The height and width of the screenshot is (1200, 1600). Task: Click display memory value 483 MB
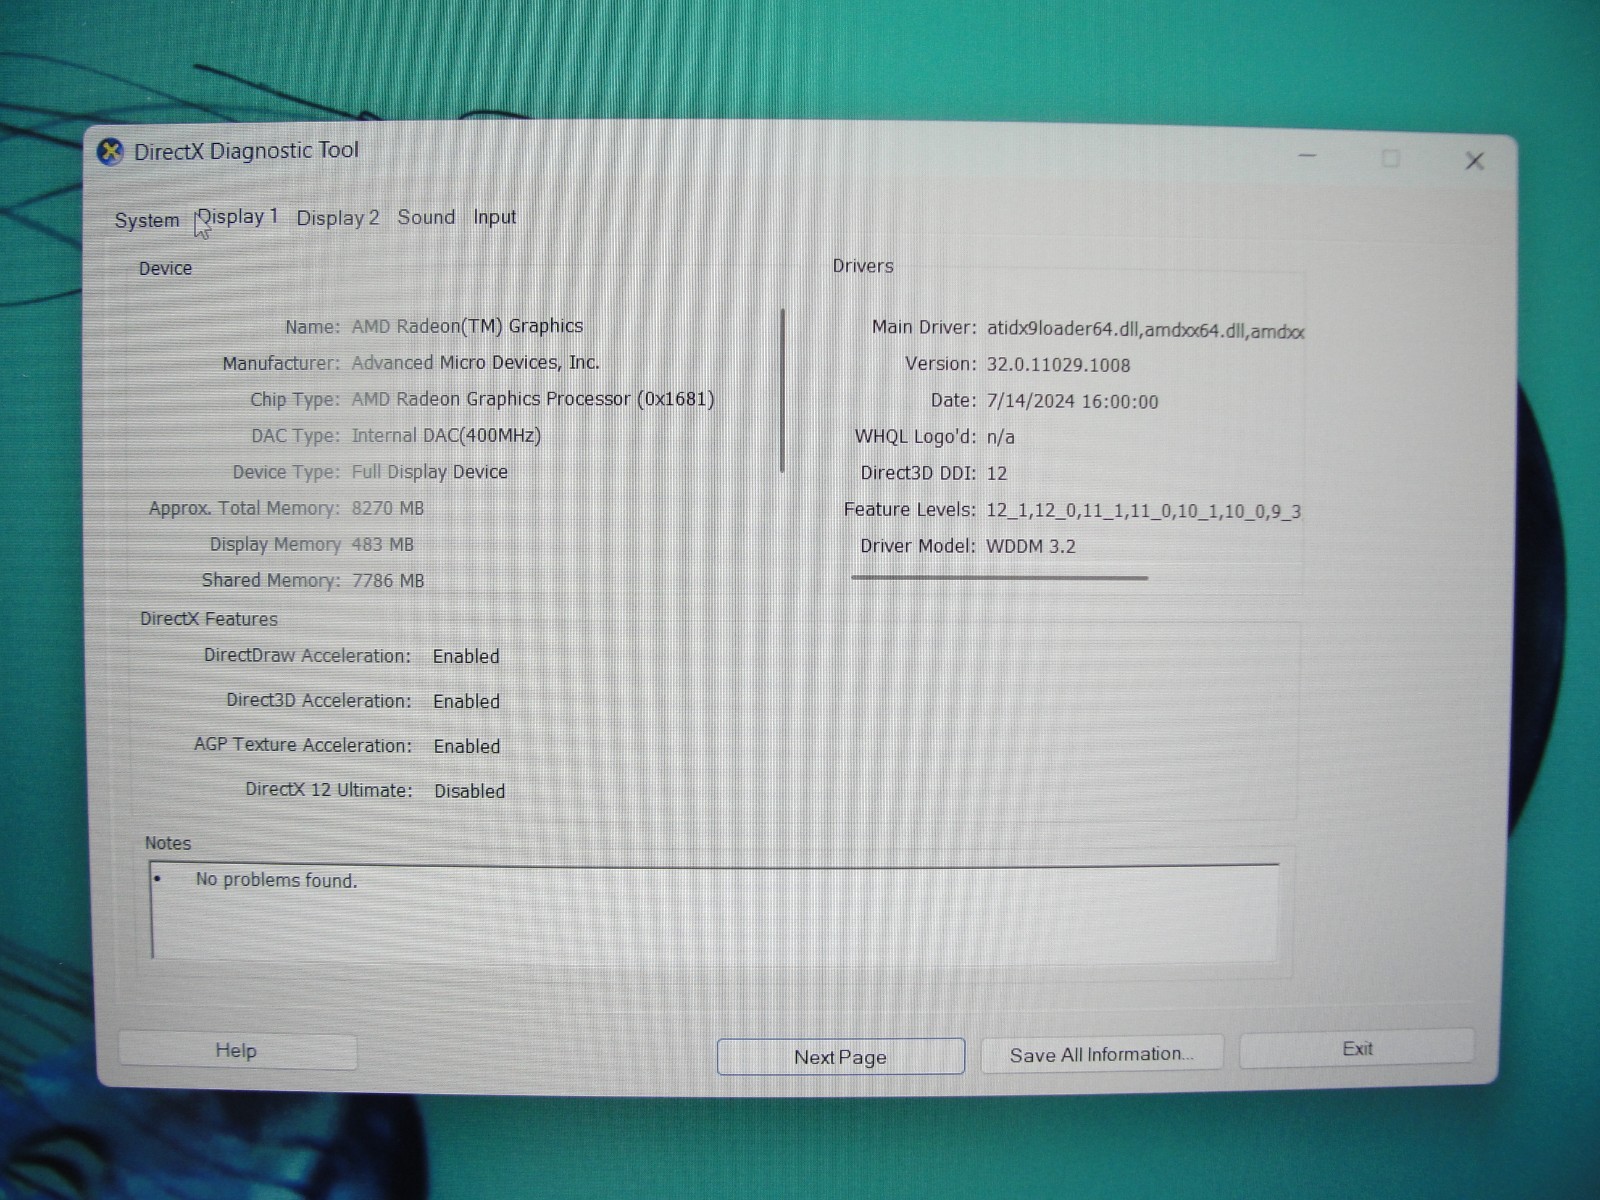coord(382,545)
